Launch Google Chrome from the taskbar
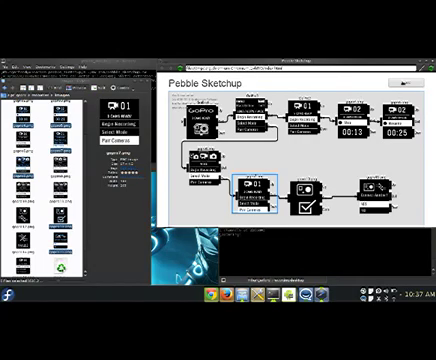This screenshot has width=436, height=360. [x=211, y=294]
